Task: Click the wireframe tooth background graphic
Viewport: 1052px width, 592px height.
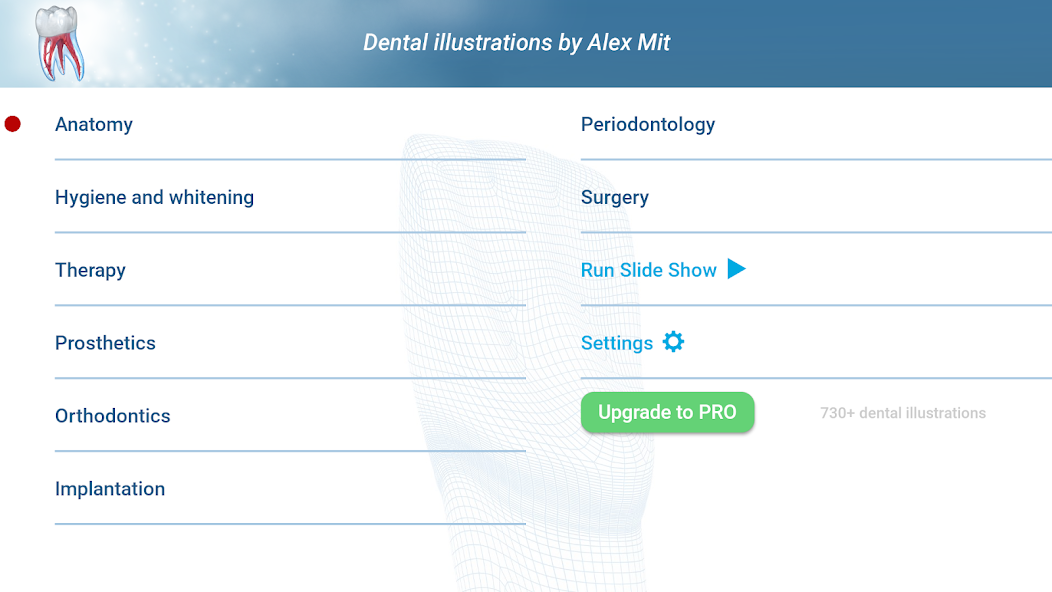Action: (x=527, y=362)
